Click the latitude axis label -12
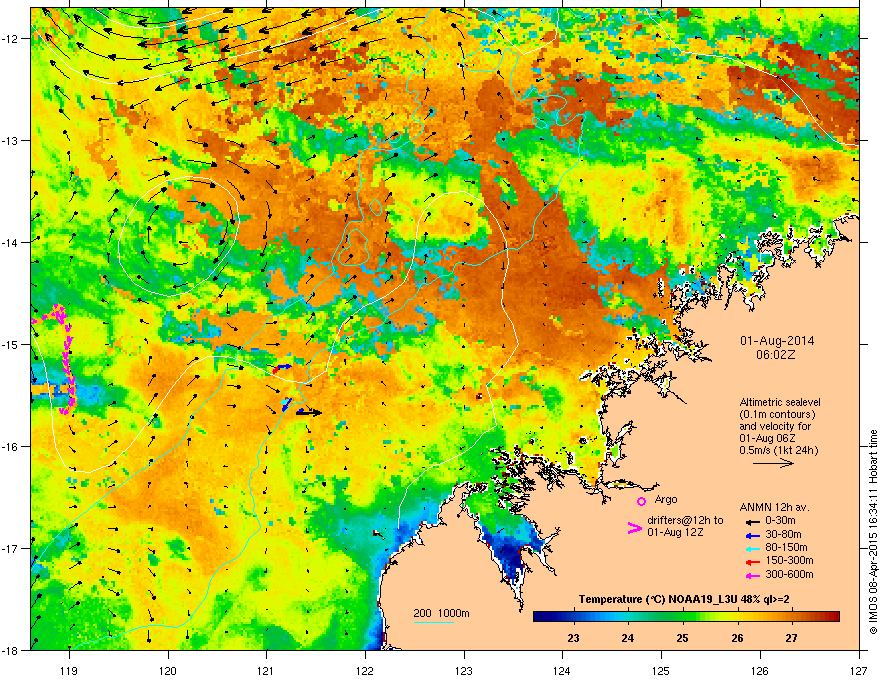880x680 pixels. [x=11, y=39]
